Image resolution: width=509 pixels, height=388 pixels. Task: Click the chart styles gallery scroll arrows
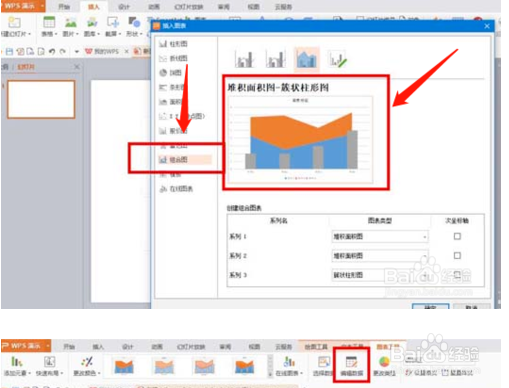click(270, 366)
